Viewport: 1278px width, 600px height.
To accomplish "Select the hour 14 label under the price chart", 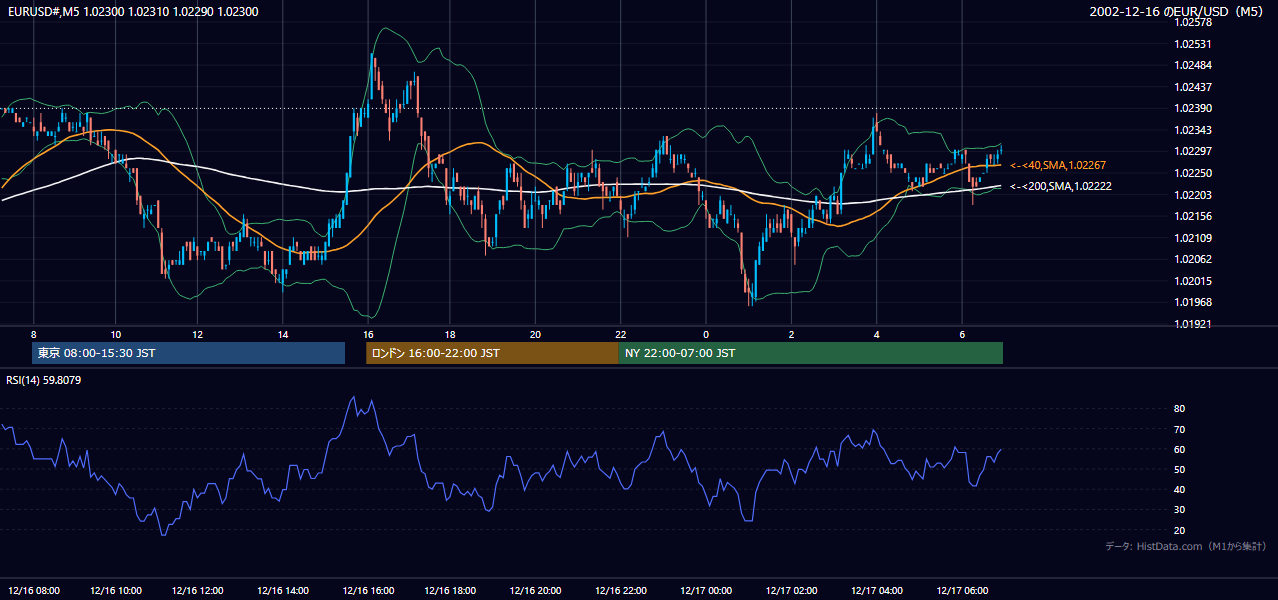I will [283, 334].
